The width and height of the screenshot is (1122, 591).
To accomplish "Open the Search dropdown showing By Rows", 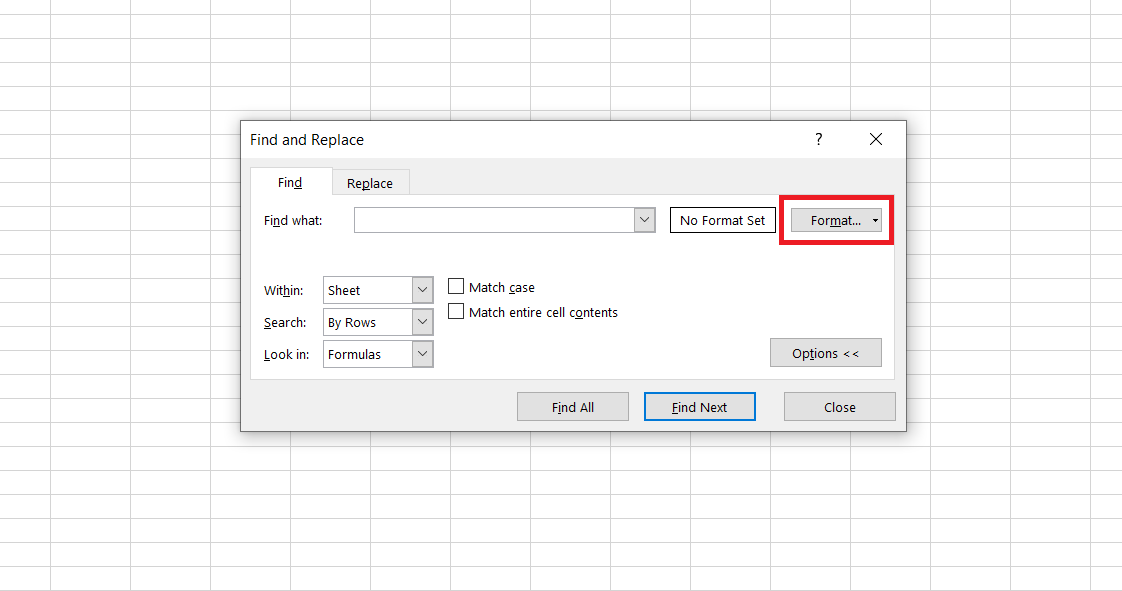I will (x=379, y=323).
